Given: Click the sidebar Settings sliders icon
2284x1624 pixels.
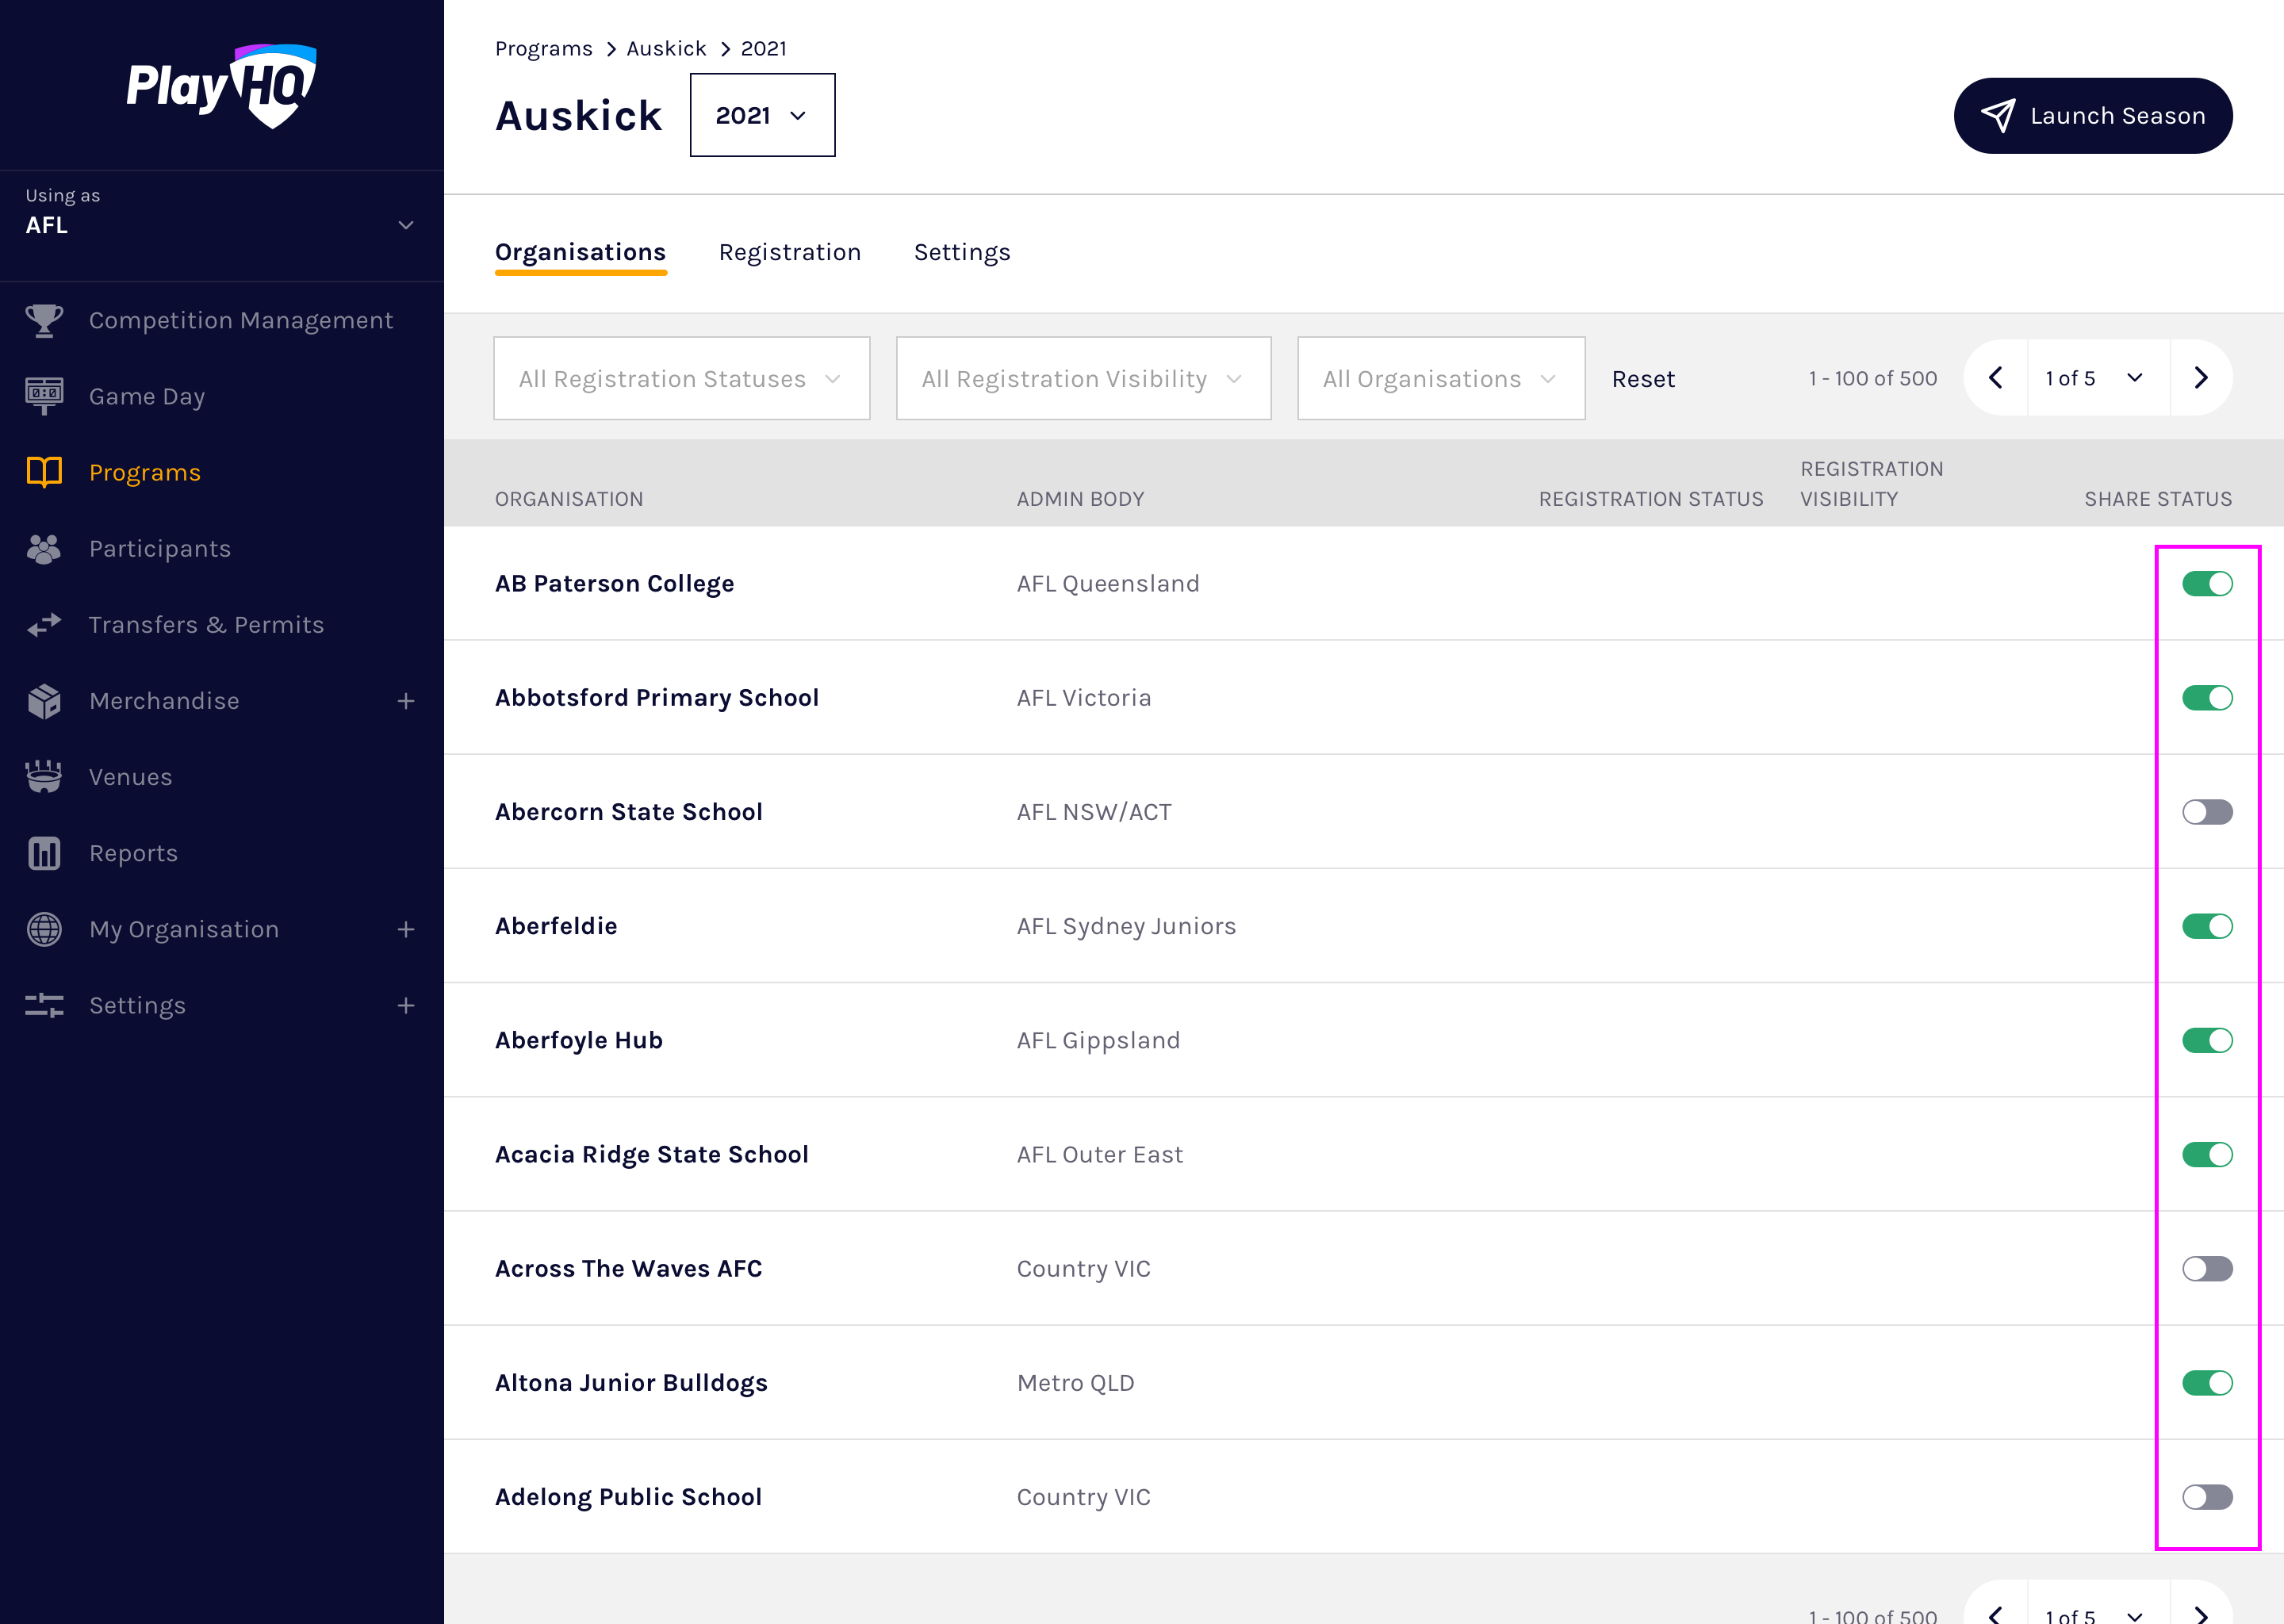Looking at the screenshot, I should pos(44,1005).
